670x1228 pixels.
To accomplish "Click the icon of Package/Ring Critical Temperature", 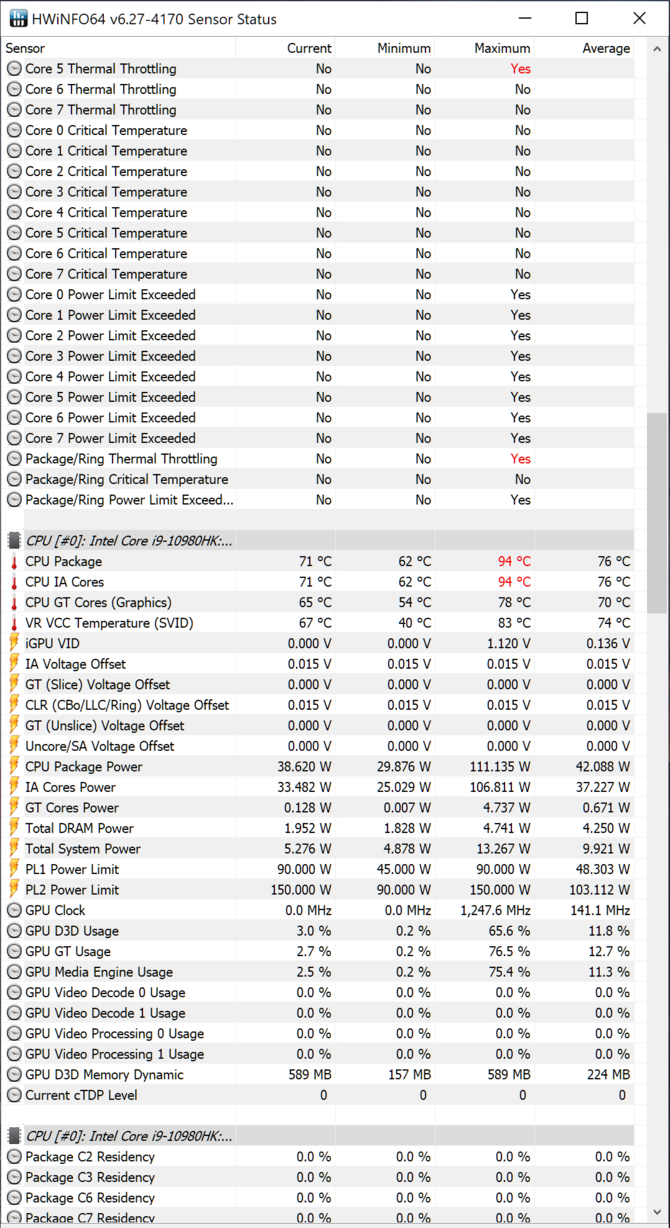I will point(14,479).
